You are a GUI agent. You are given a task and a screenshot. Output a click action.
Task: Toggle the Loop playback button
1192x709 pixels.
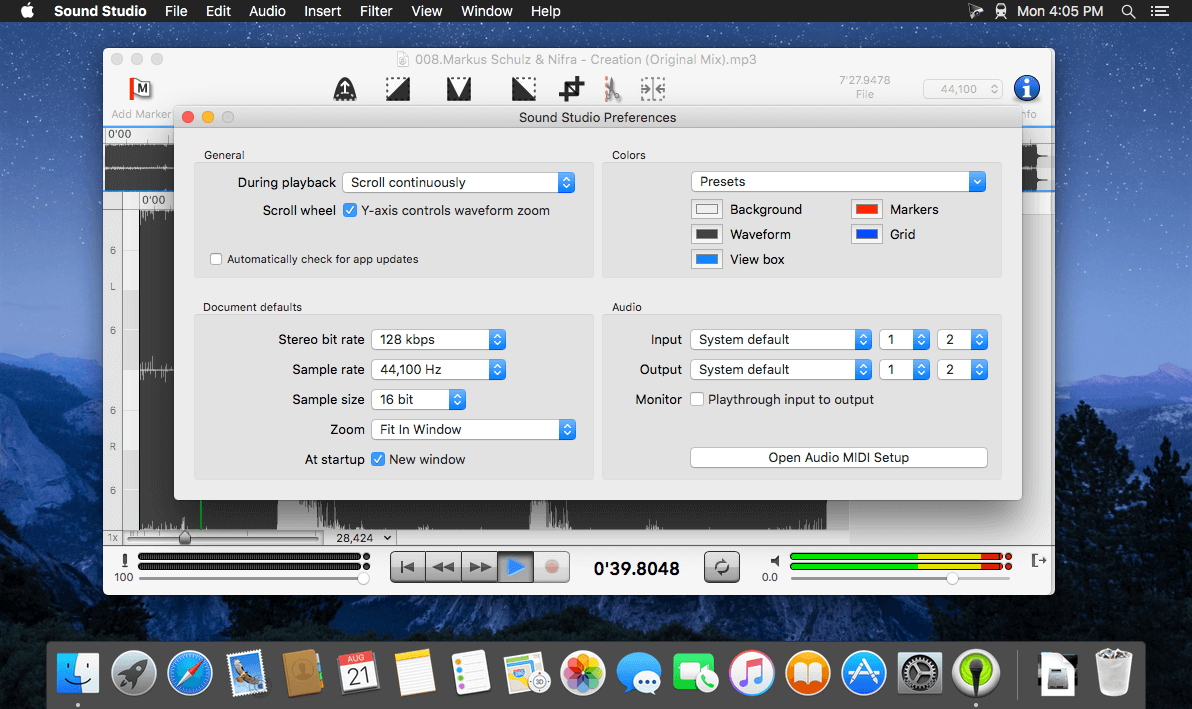click(x=721, y=567)
